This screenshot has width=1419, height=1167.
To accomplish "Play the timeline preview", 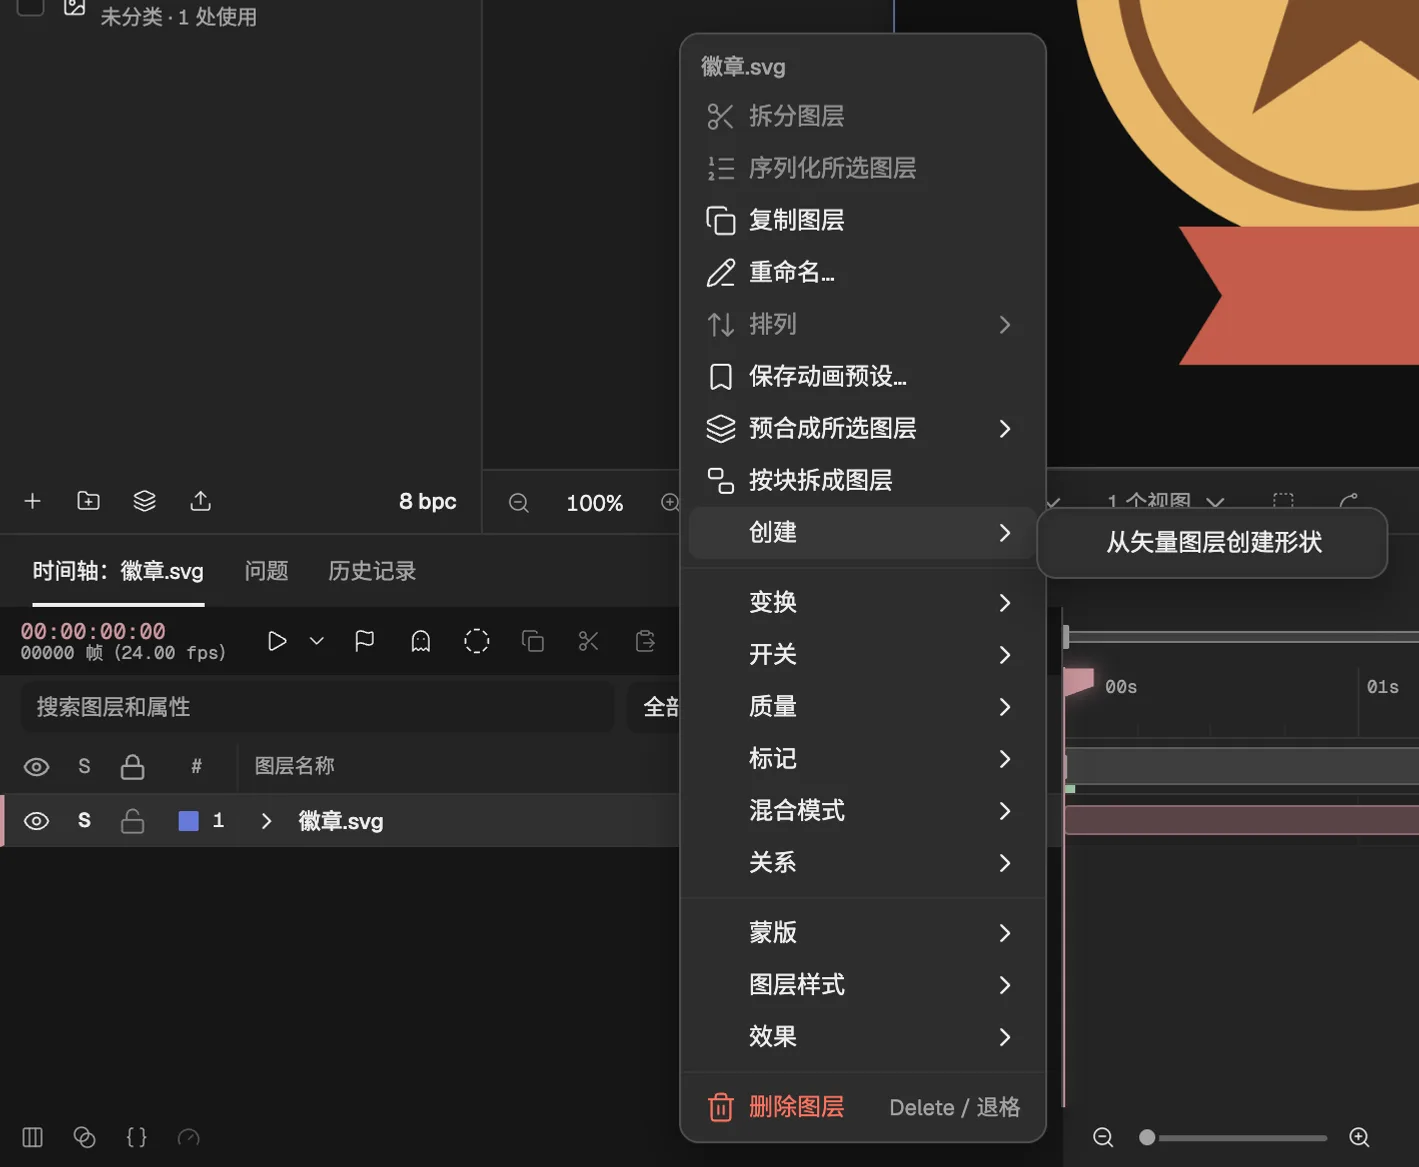I will tap(277, 641).
